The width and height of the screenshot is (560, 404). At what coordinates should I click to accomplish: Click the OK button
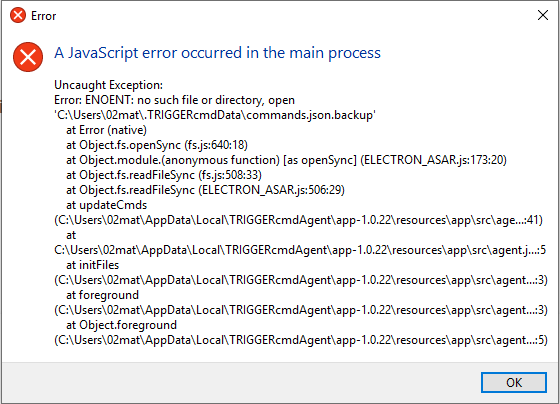pyautogui.click(x=514, y=383)
